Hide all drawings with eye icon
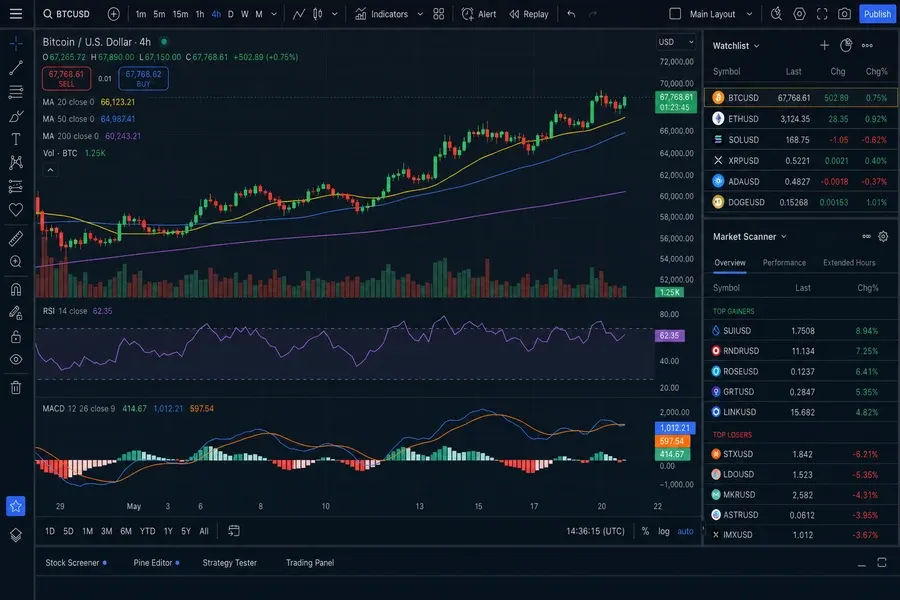Screen dimensions: 900x600 coord(16,359)
